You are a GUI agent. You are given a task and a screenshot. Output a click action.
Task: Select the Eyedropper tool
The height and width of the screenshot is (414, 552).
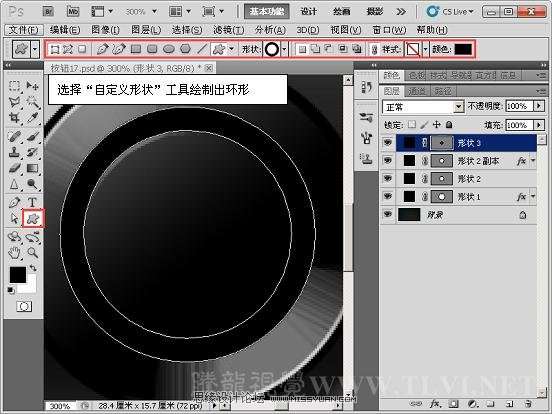(x=32, y=118)
